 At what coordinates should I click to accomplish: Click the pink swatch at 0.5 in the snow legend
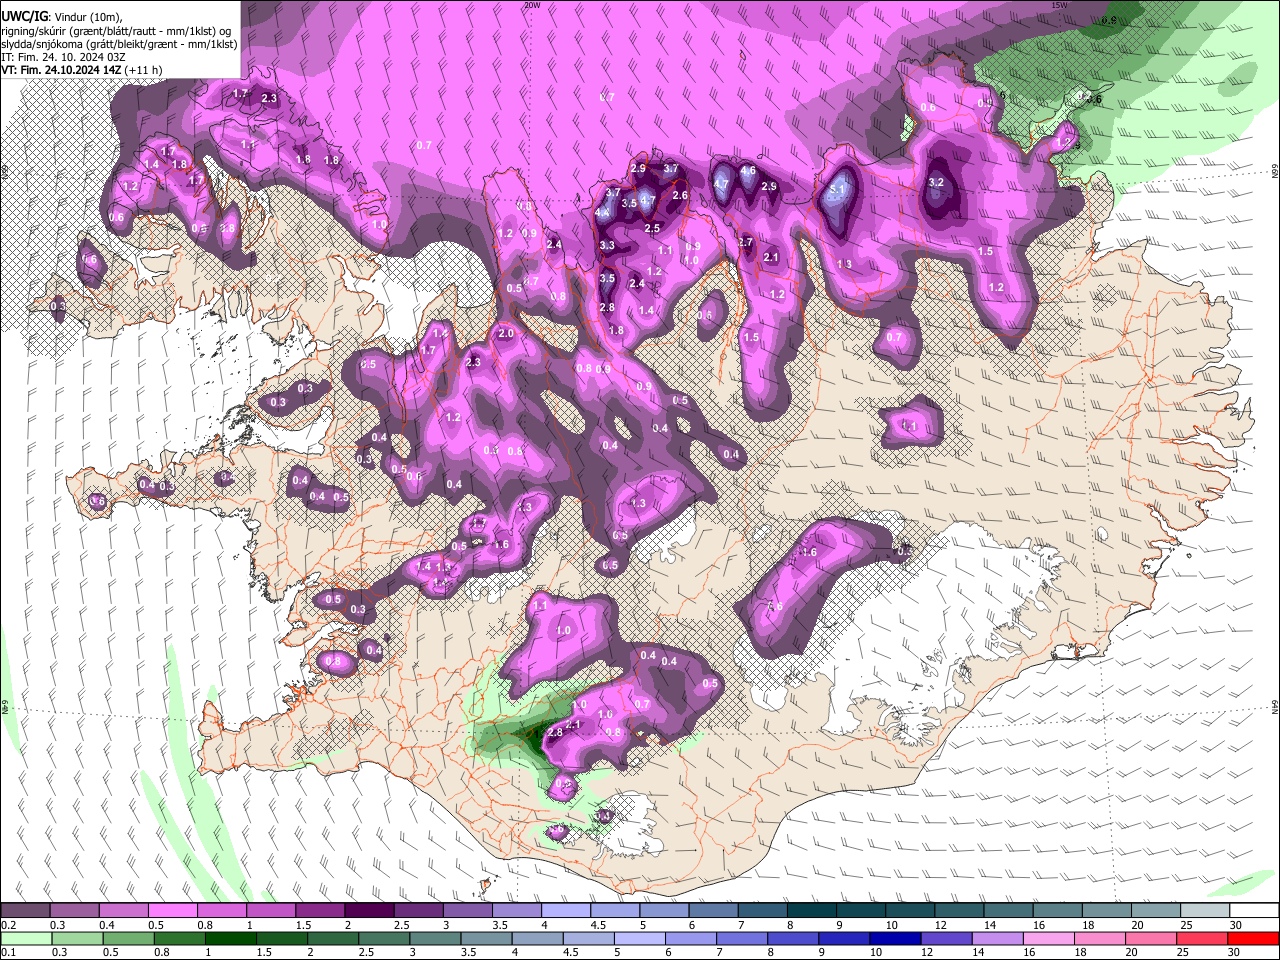[172, 911]
